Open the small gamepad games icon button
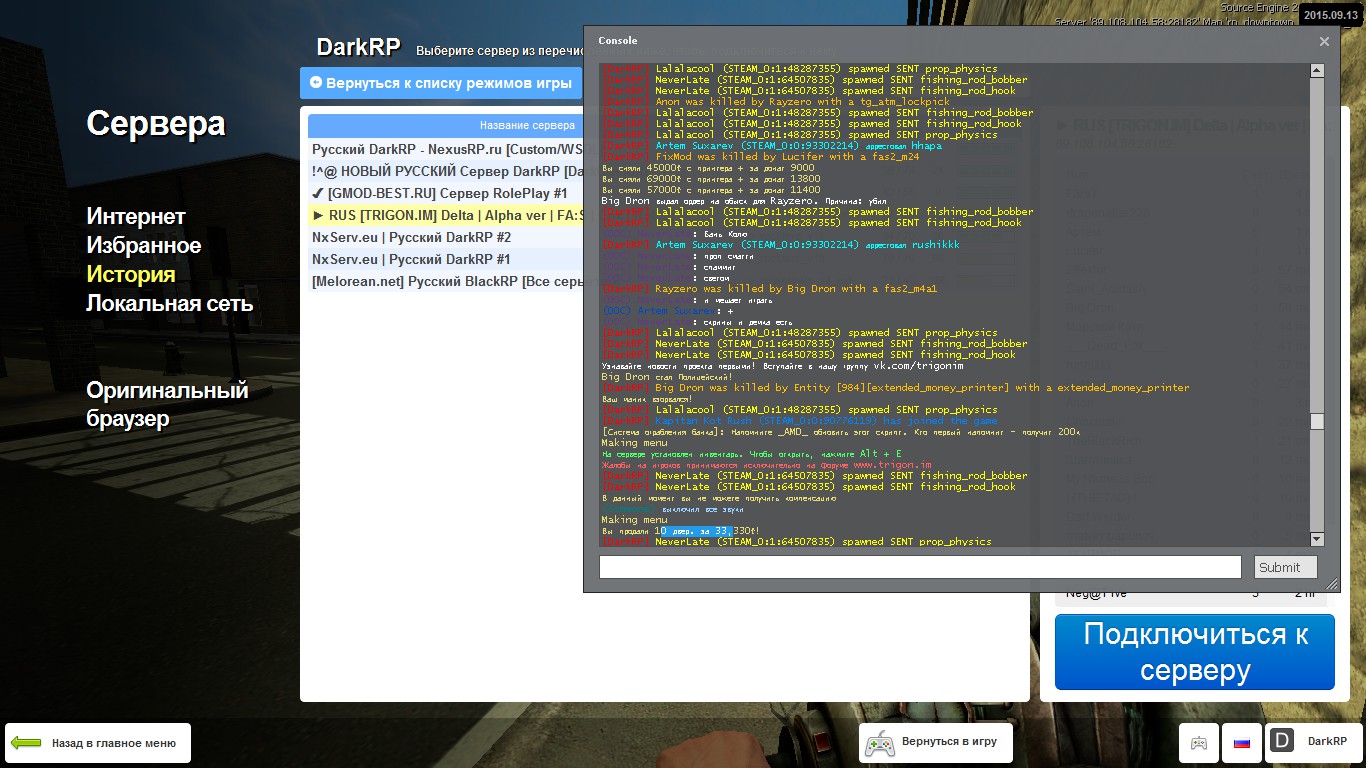The width and height of the screenshot is (1366, 768). pyautogui.click(x=1198, y=743)
